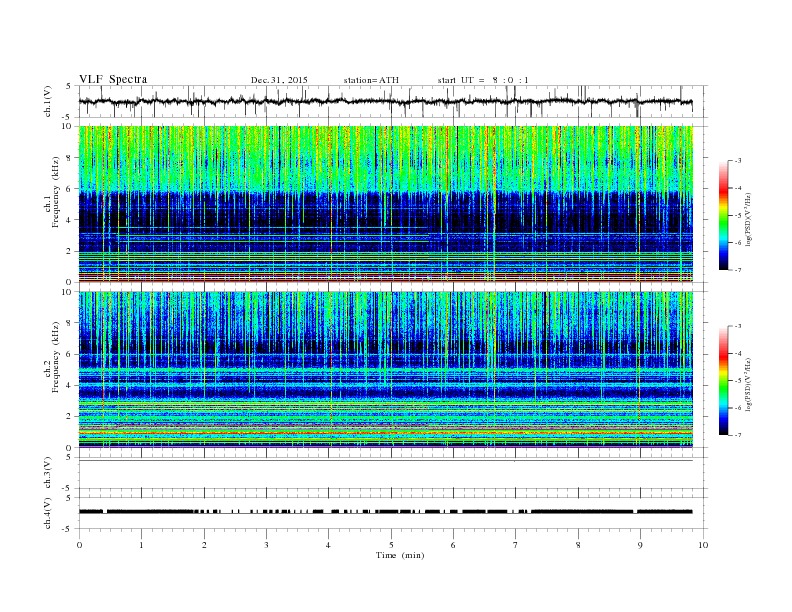Click the "start UT = 8 : 0 : 1" text

pos(483,80)
